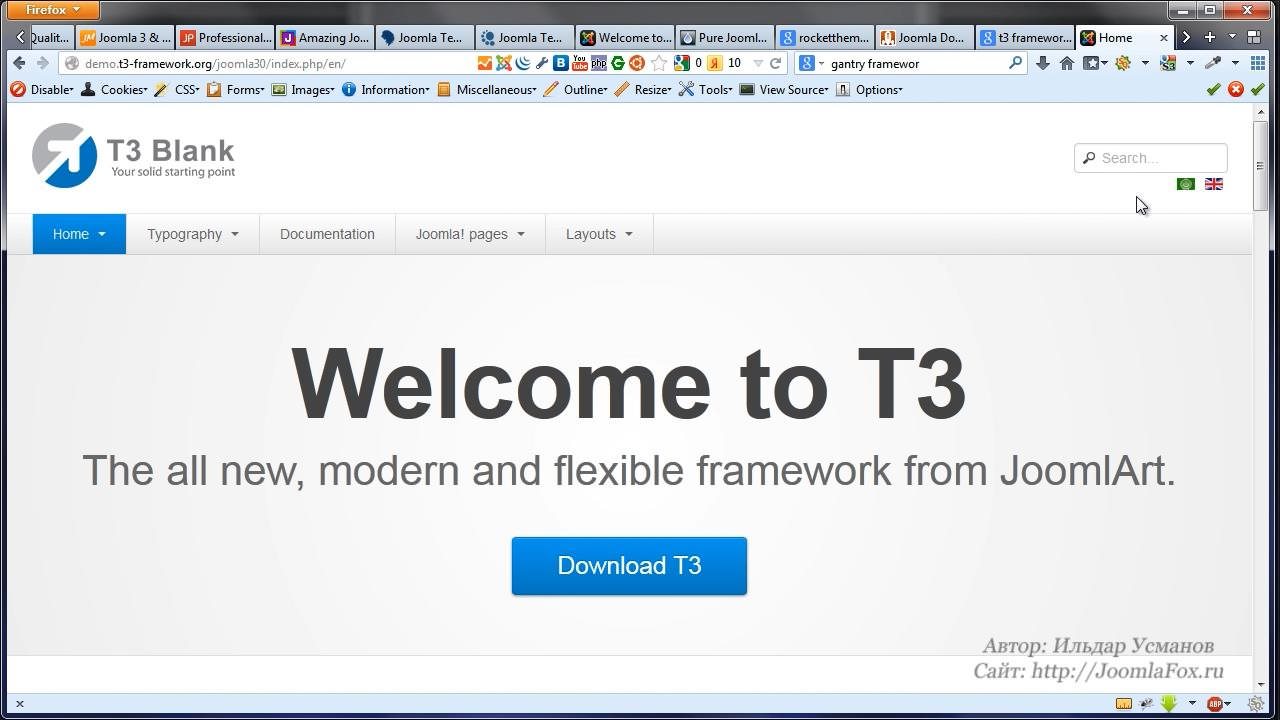Viewport: 1280px width, 720px height.
Task: Click the YouTube icon in address bar
Action: 580,63
